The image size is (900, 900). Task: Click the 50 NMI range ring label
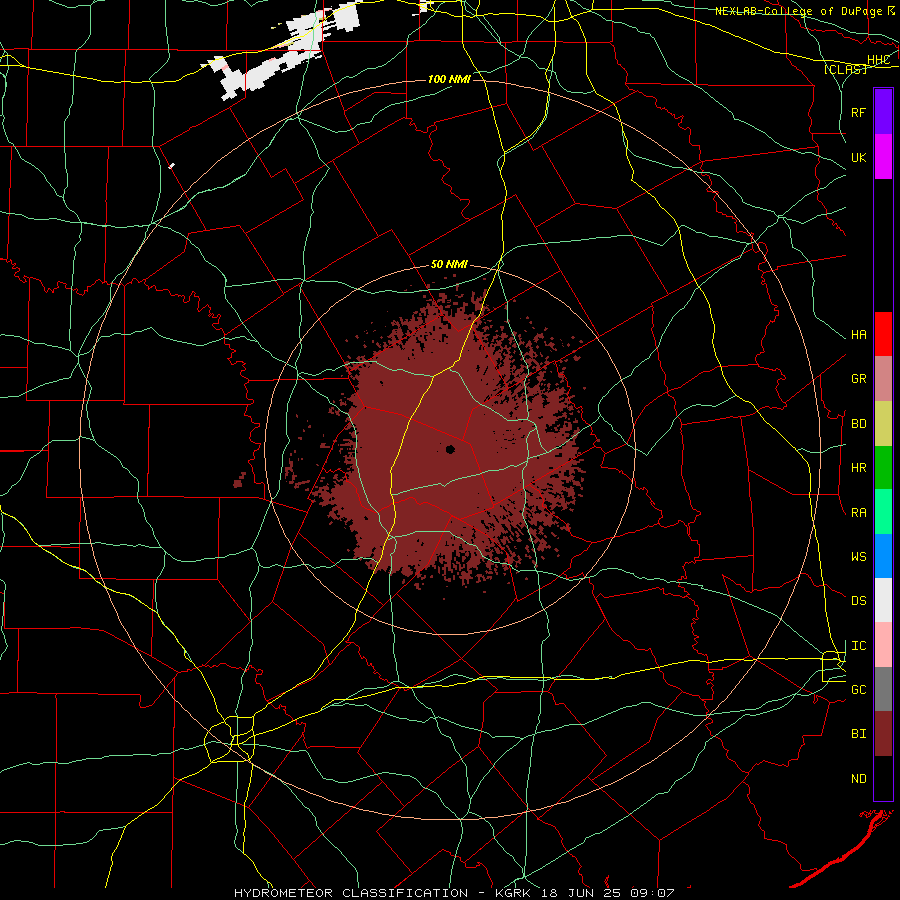coord(449,264)
